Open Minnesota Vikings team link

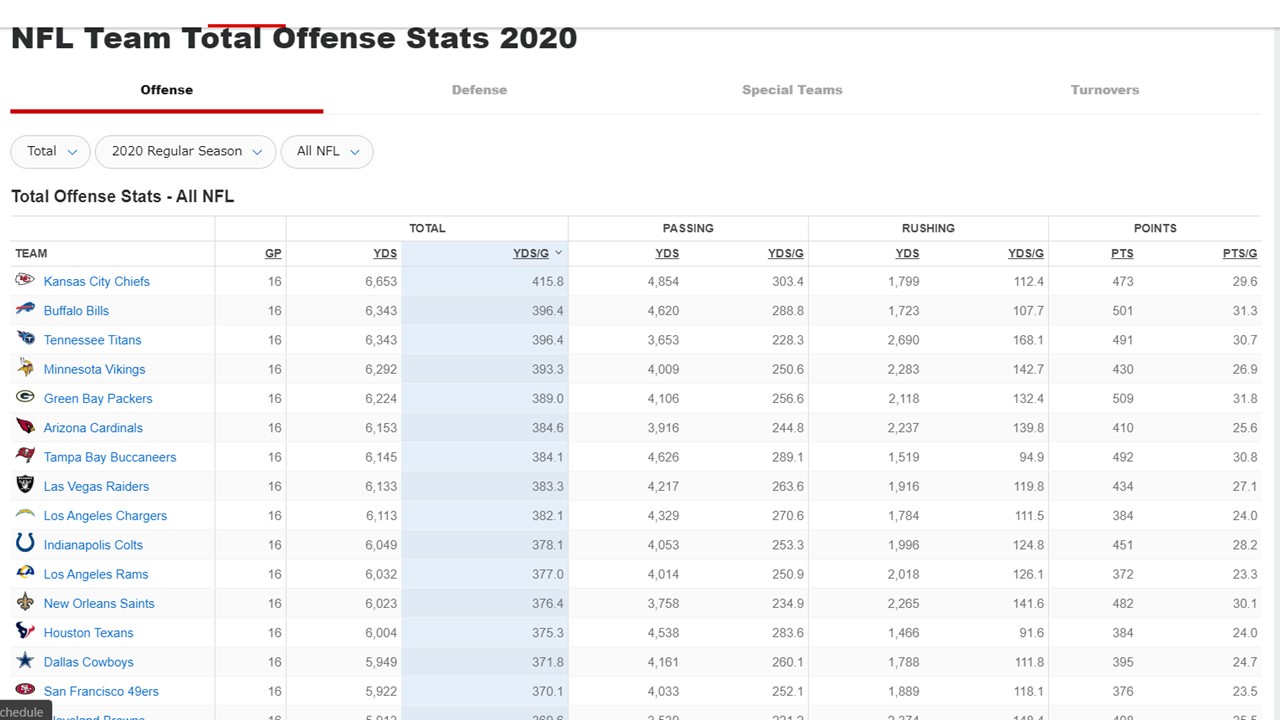(94, 369)
